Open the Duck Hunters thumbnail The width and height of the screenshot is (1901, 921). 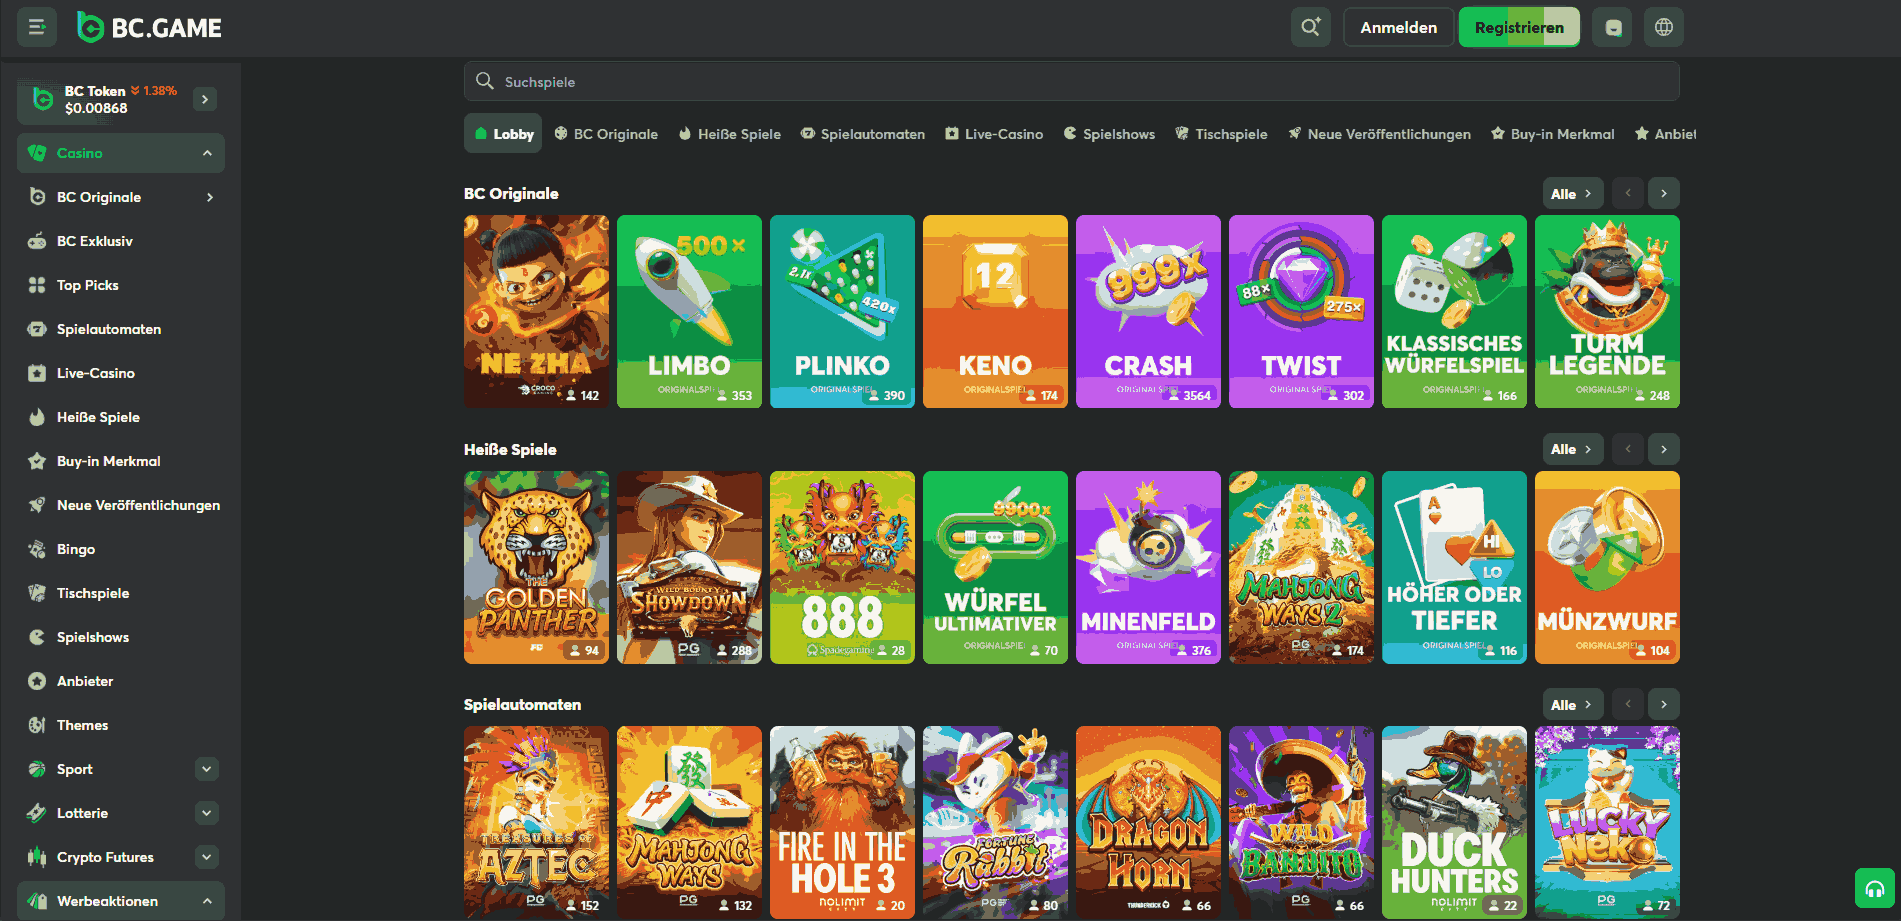1454,822
